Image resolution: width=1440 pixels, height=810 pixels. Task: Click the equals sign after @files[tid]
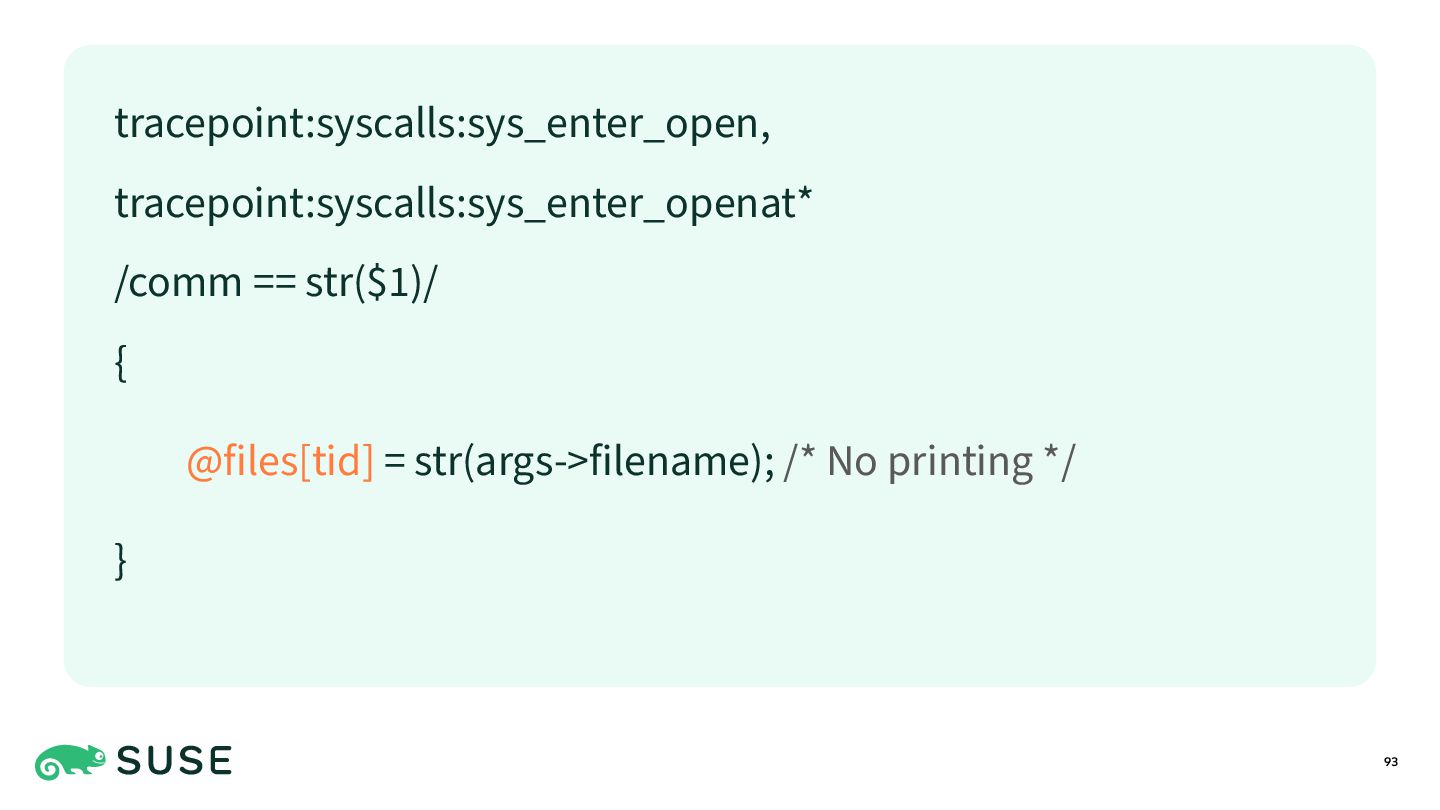pos(394,463)
